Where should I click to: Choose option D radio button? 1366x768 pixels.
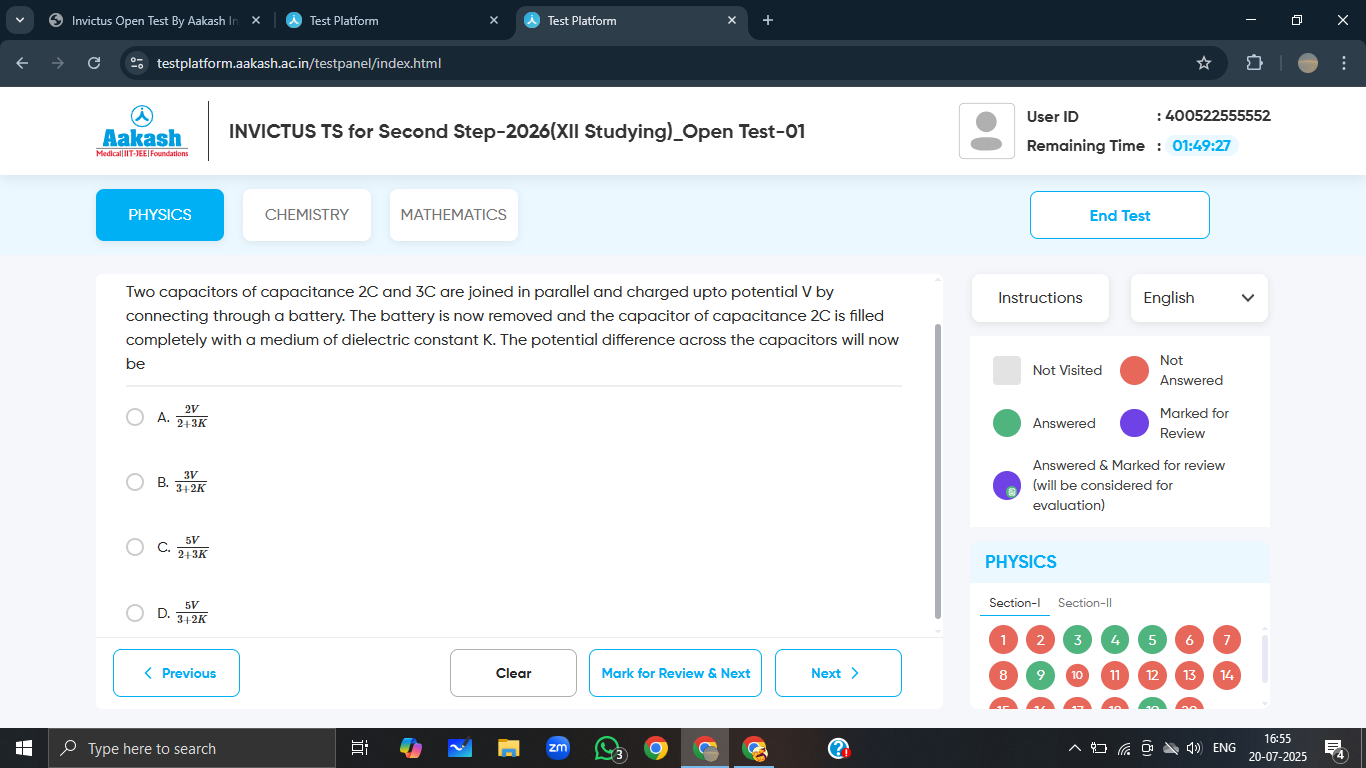(x=135, y=613)
